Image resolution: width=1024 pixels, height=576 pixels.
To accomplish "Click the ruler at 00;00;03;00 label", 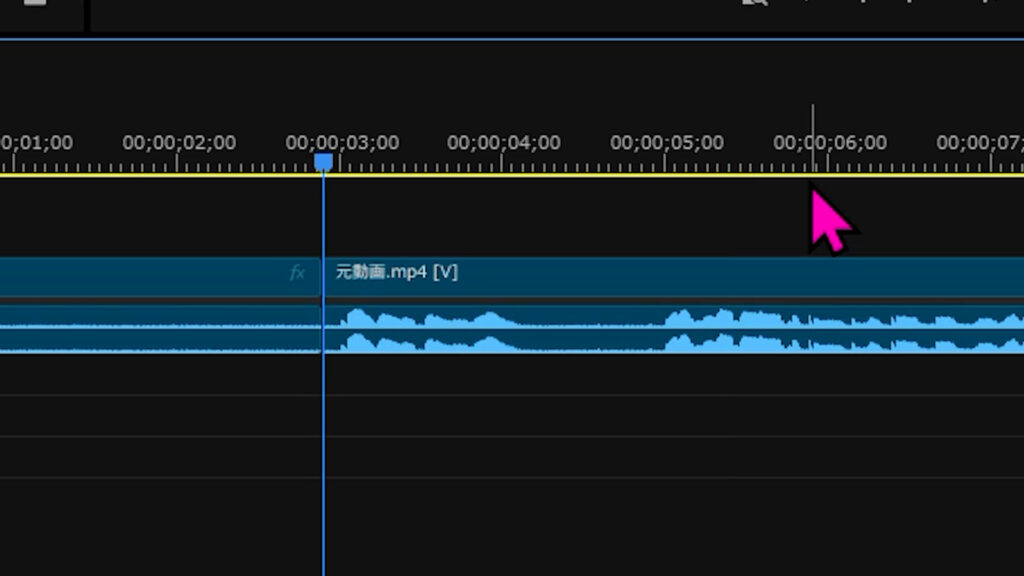I will point(342,143).
